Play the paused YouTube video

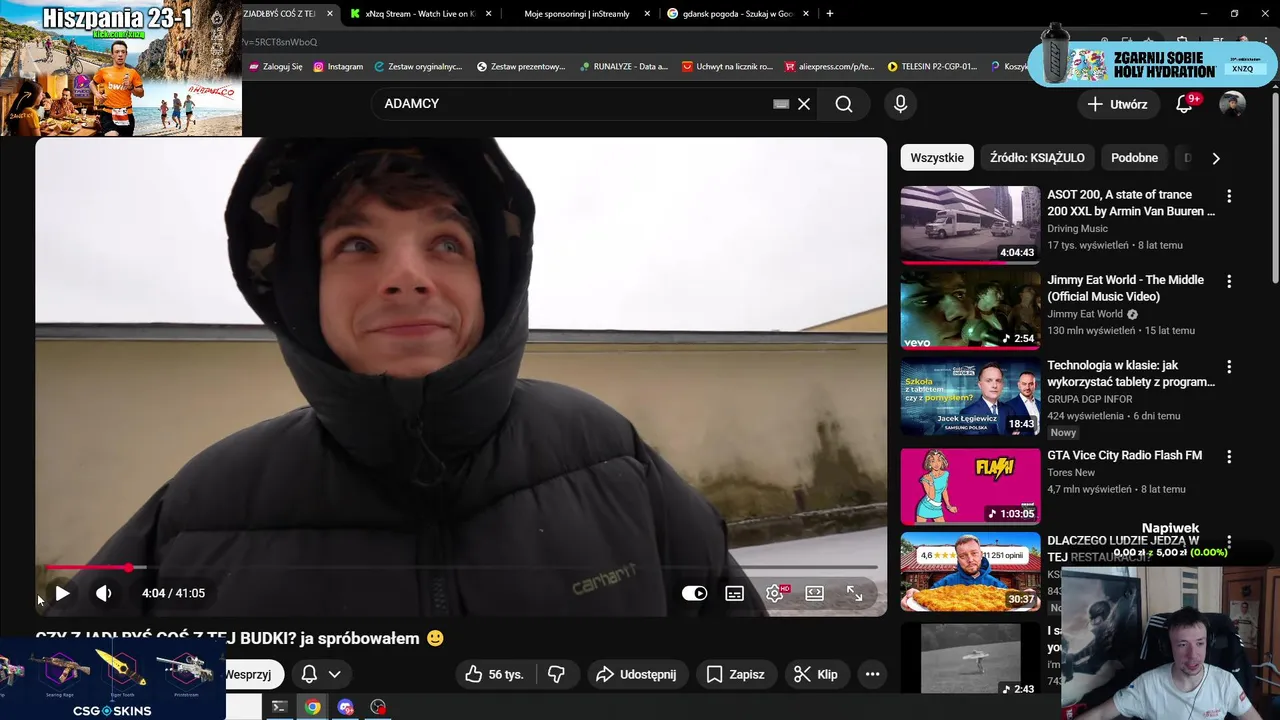click(62, 593)
